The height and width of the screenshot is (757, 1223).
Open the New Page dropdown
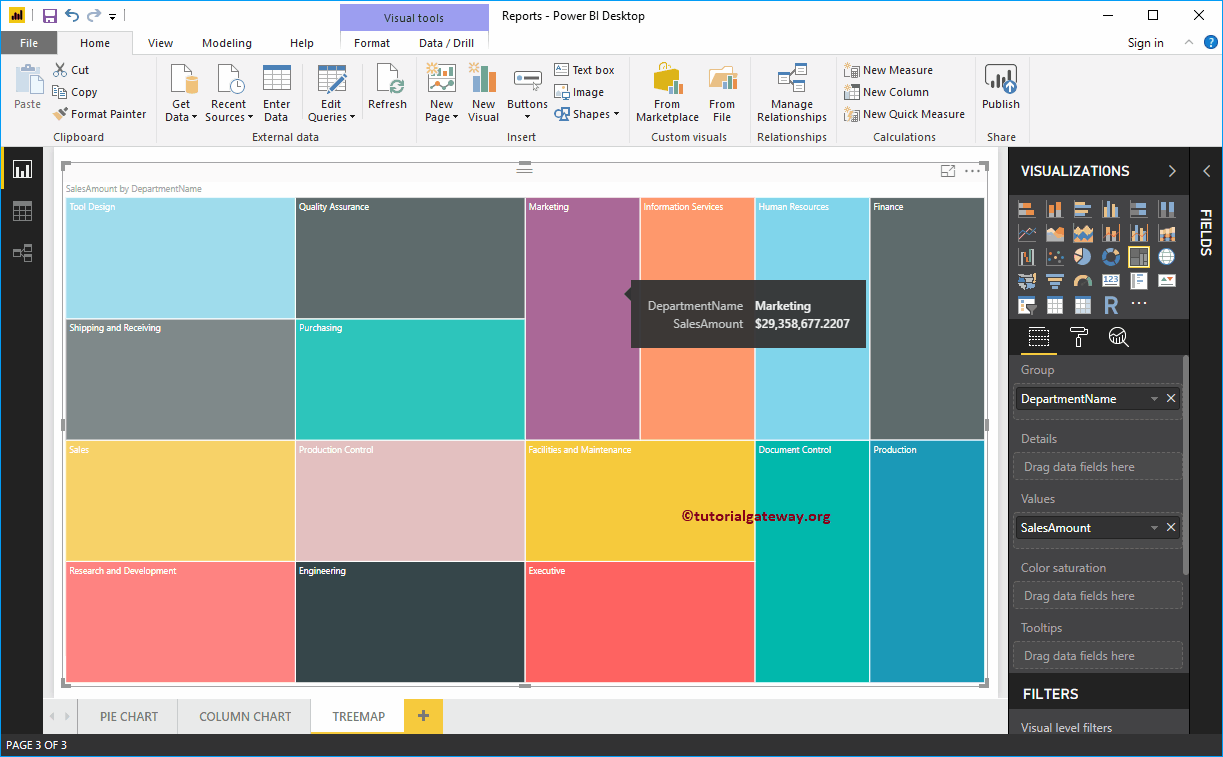tap(441, 93)
